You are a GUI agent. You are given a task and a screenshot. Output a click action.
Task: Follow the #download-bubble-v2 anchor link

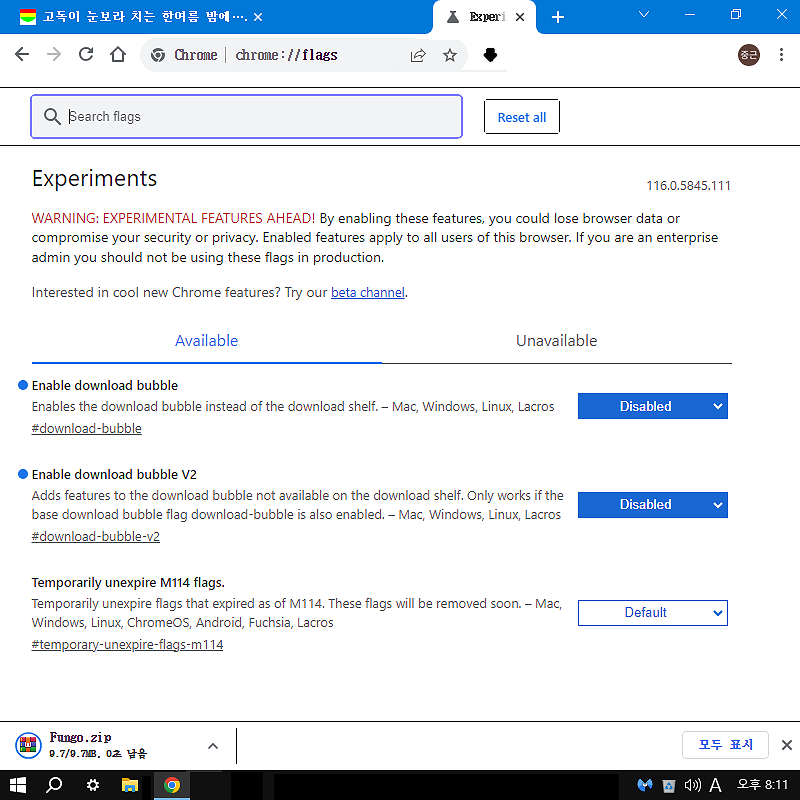(x=95, y=537)
